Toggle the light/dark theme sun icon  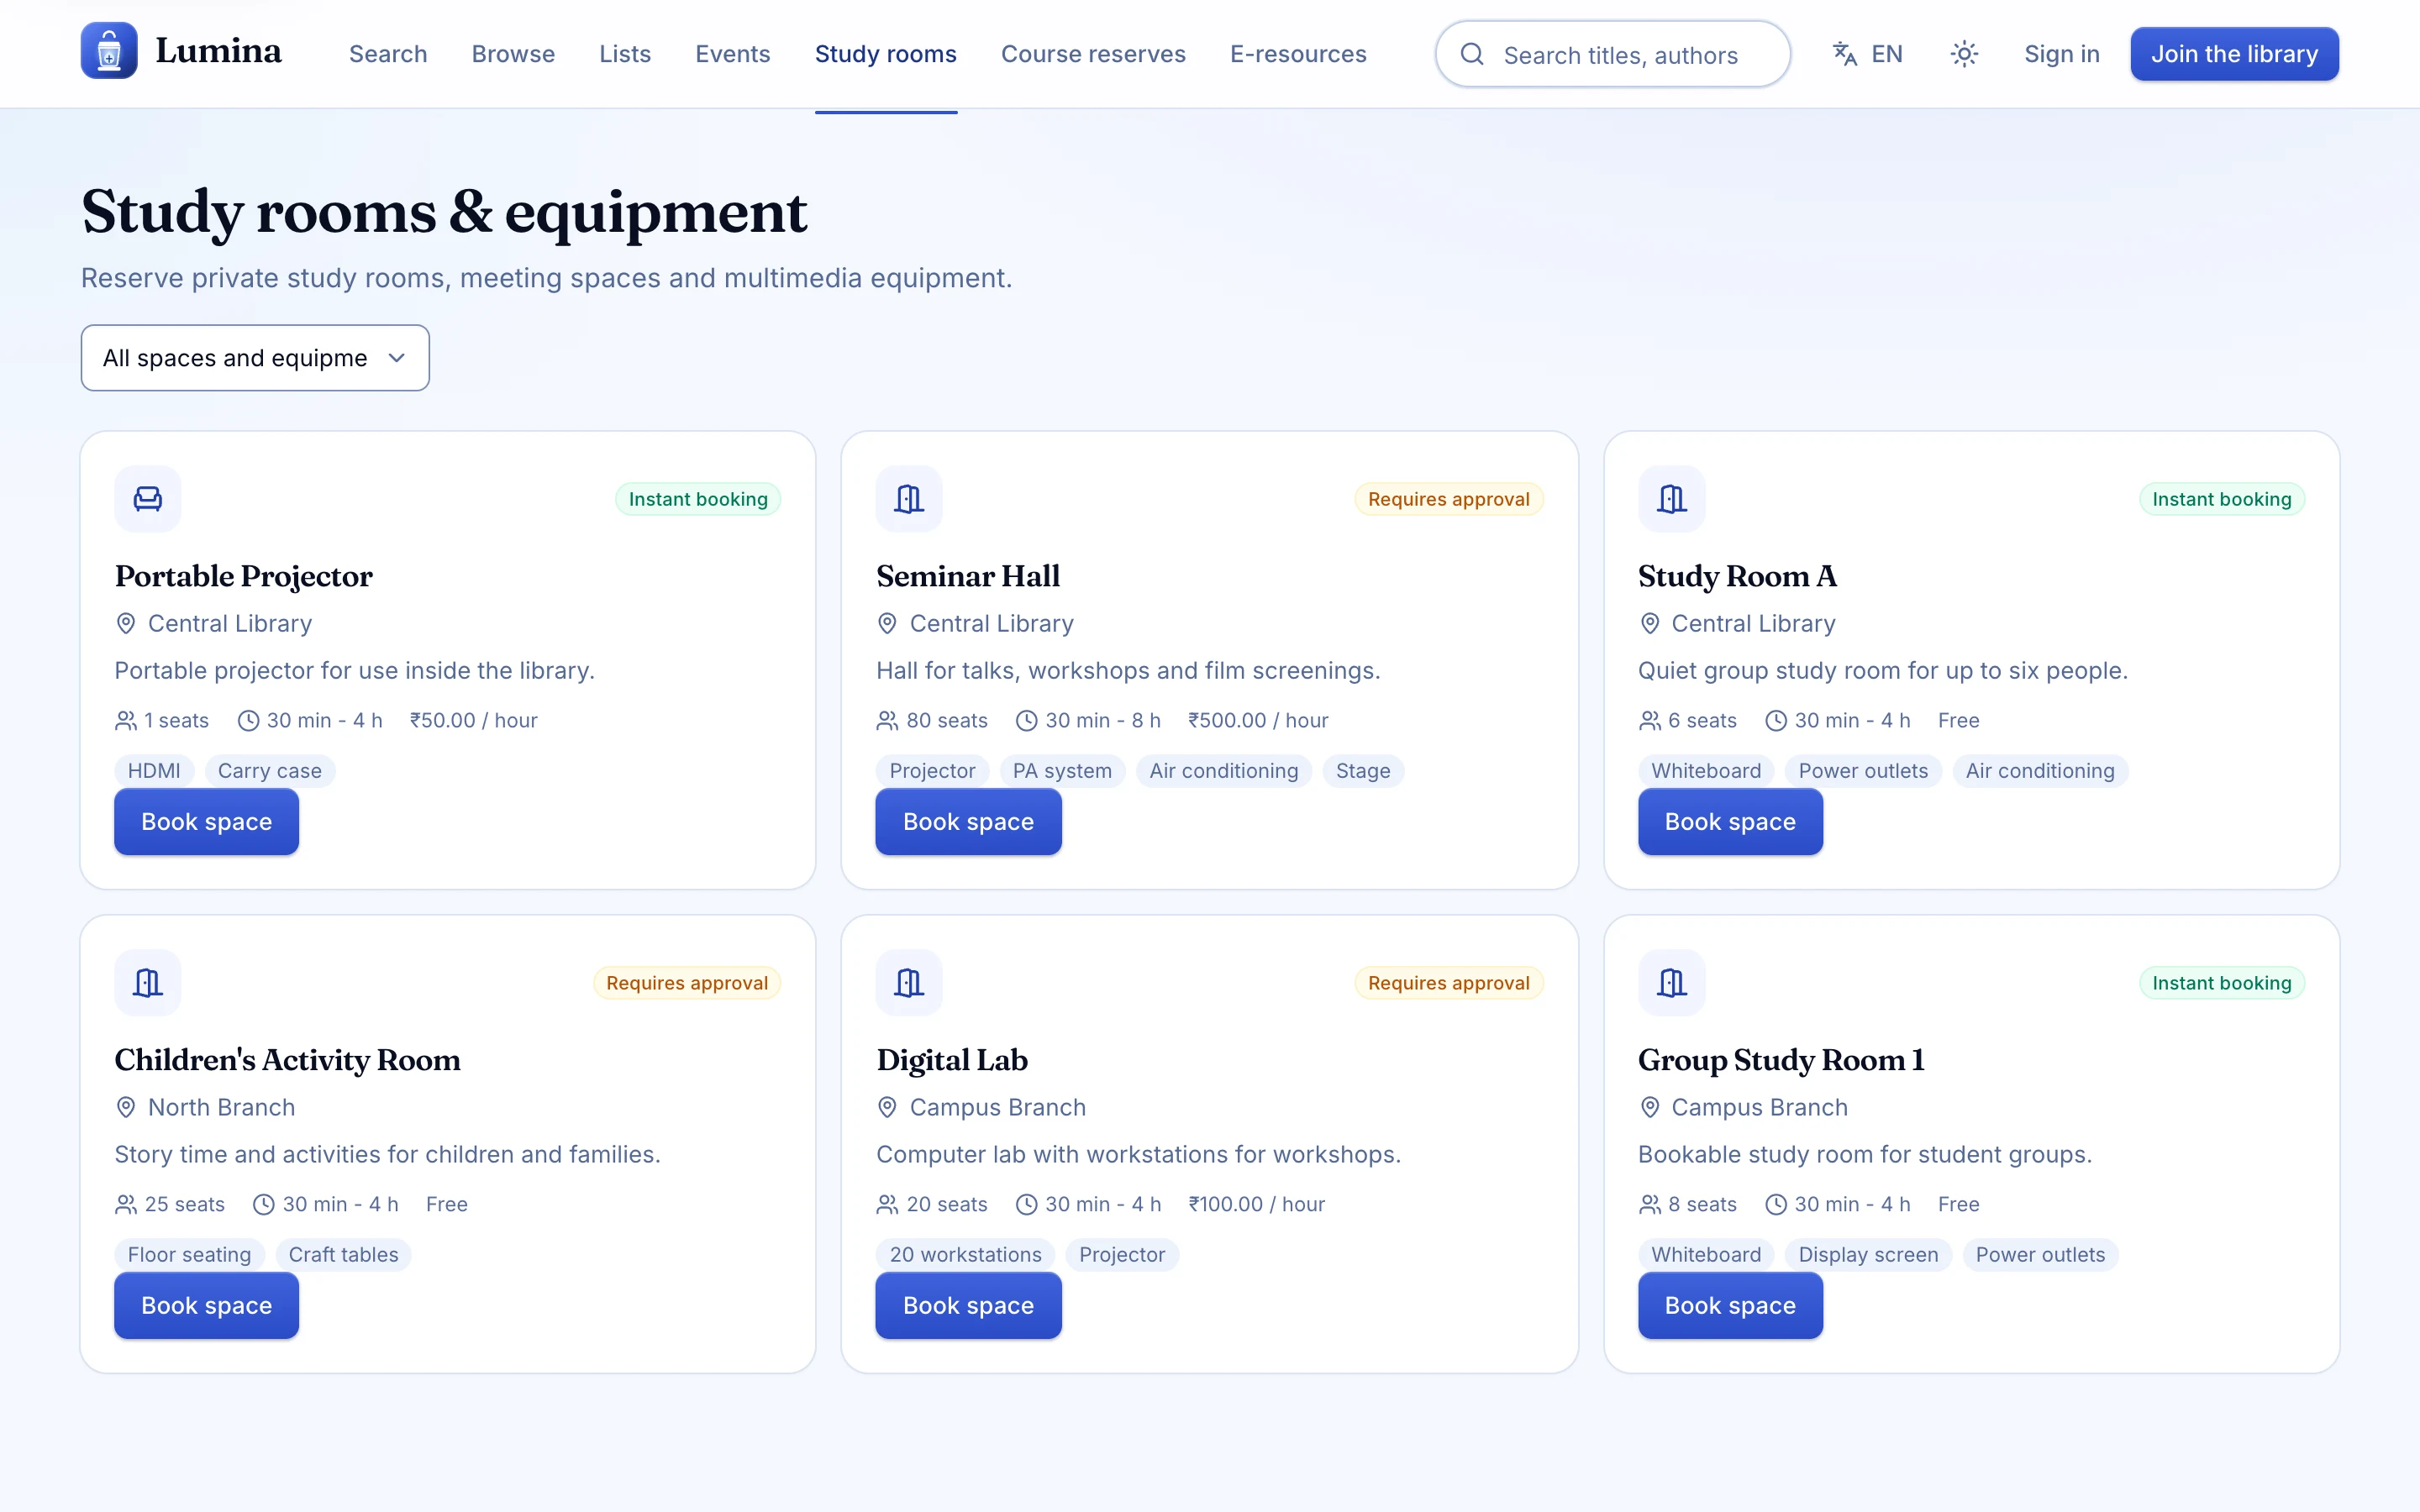(x=1964, y=54)
